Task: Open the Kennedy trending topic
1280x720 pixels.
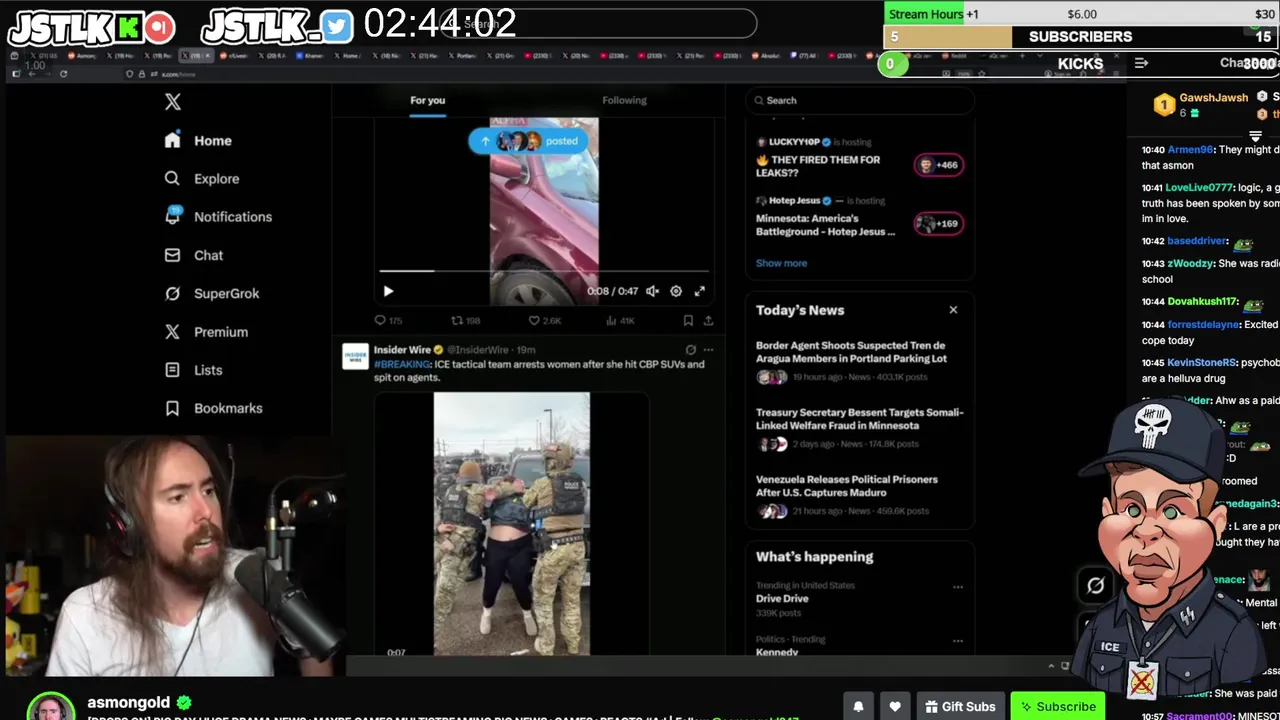Action: [777, 652]
